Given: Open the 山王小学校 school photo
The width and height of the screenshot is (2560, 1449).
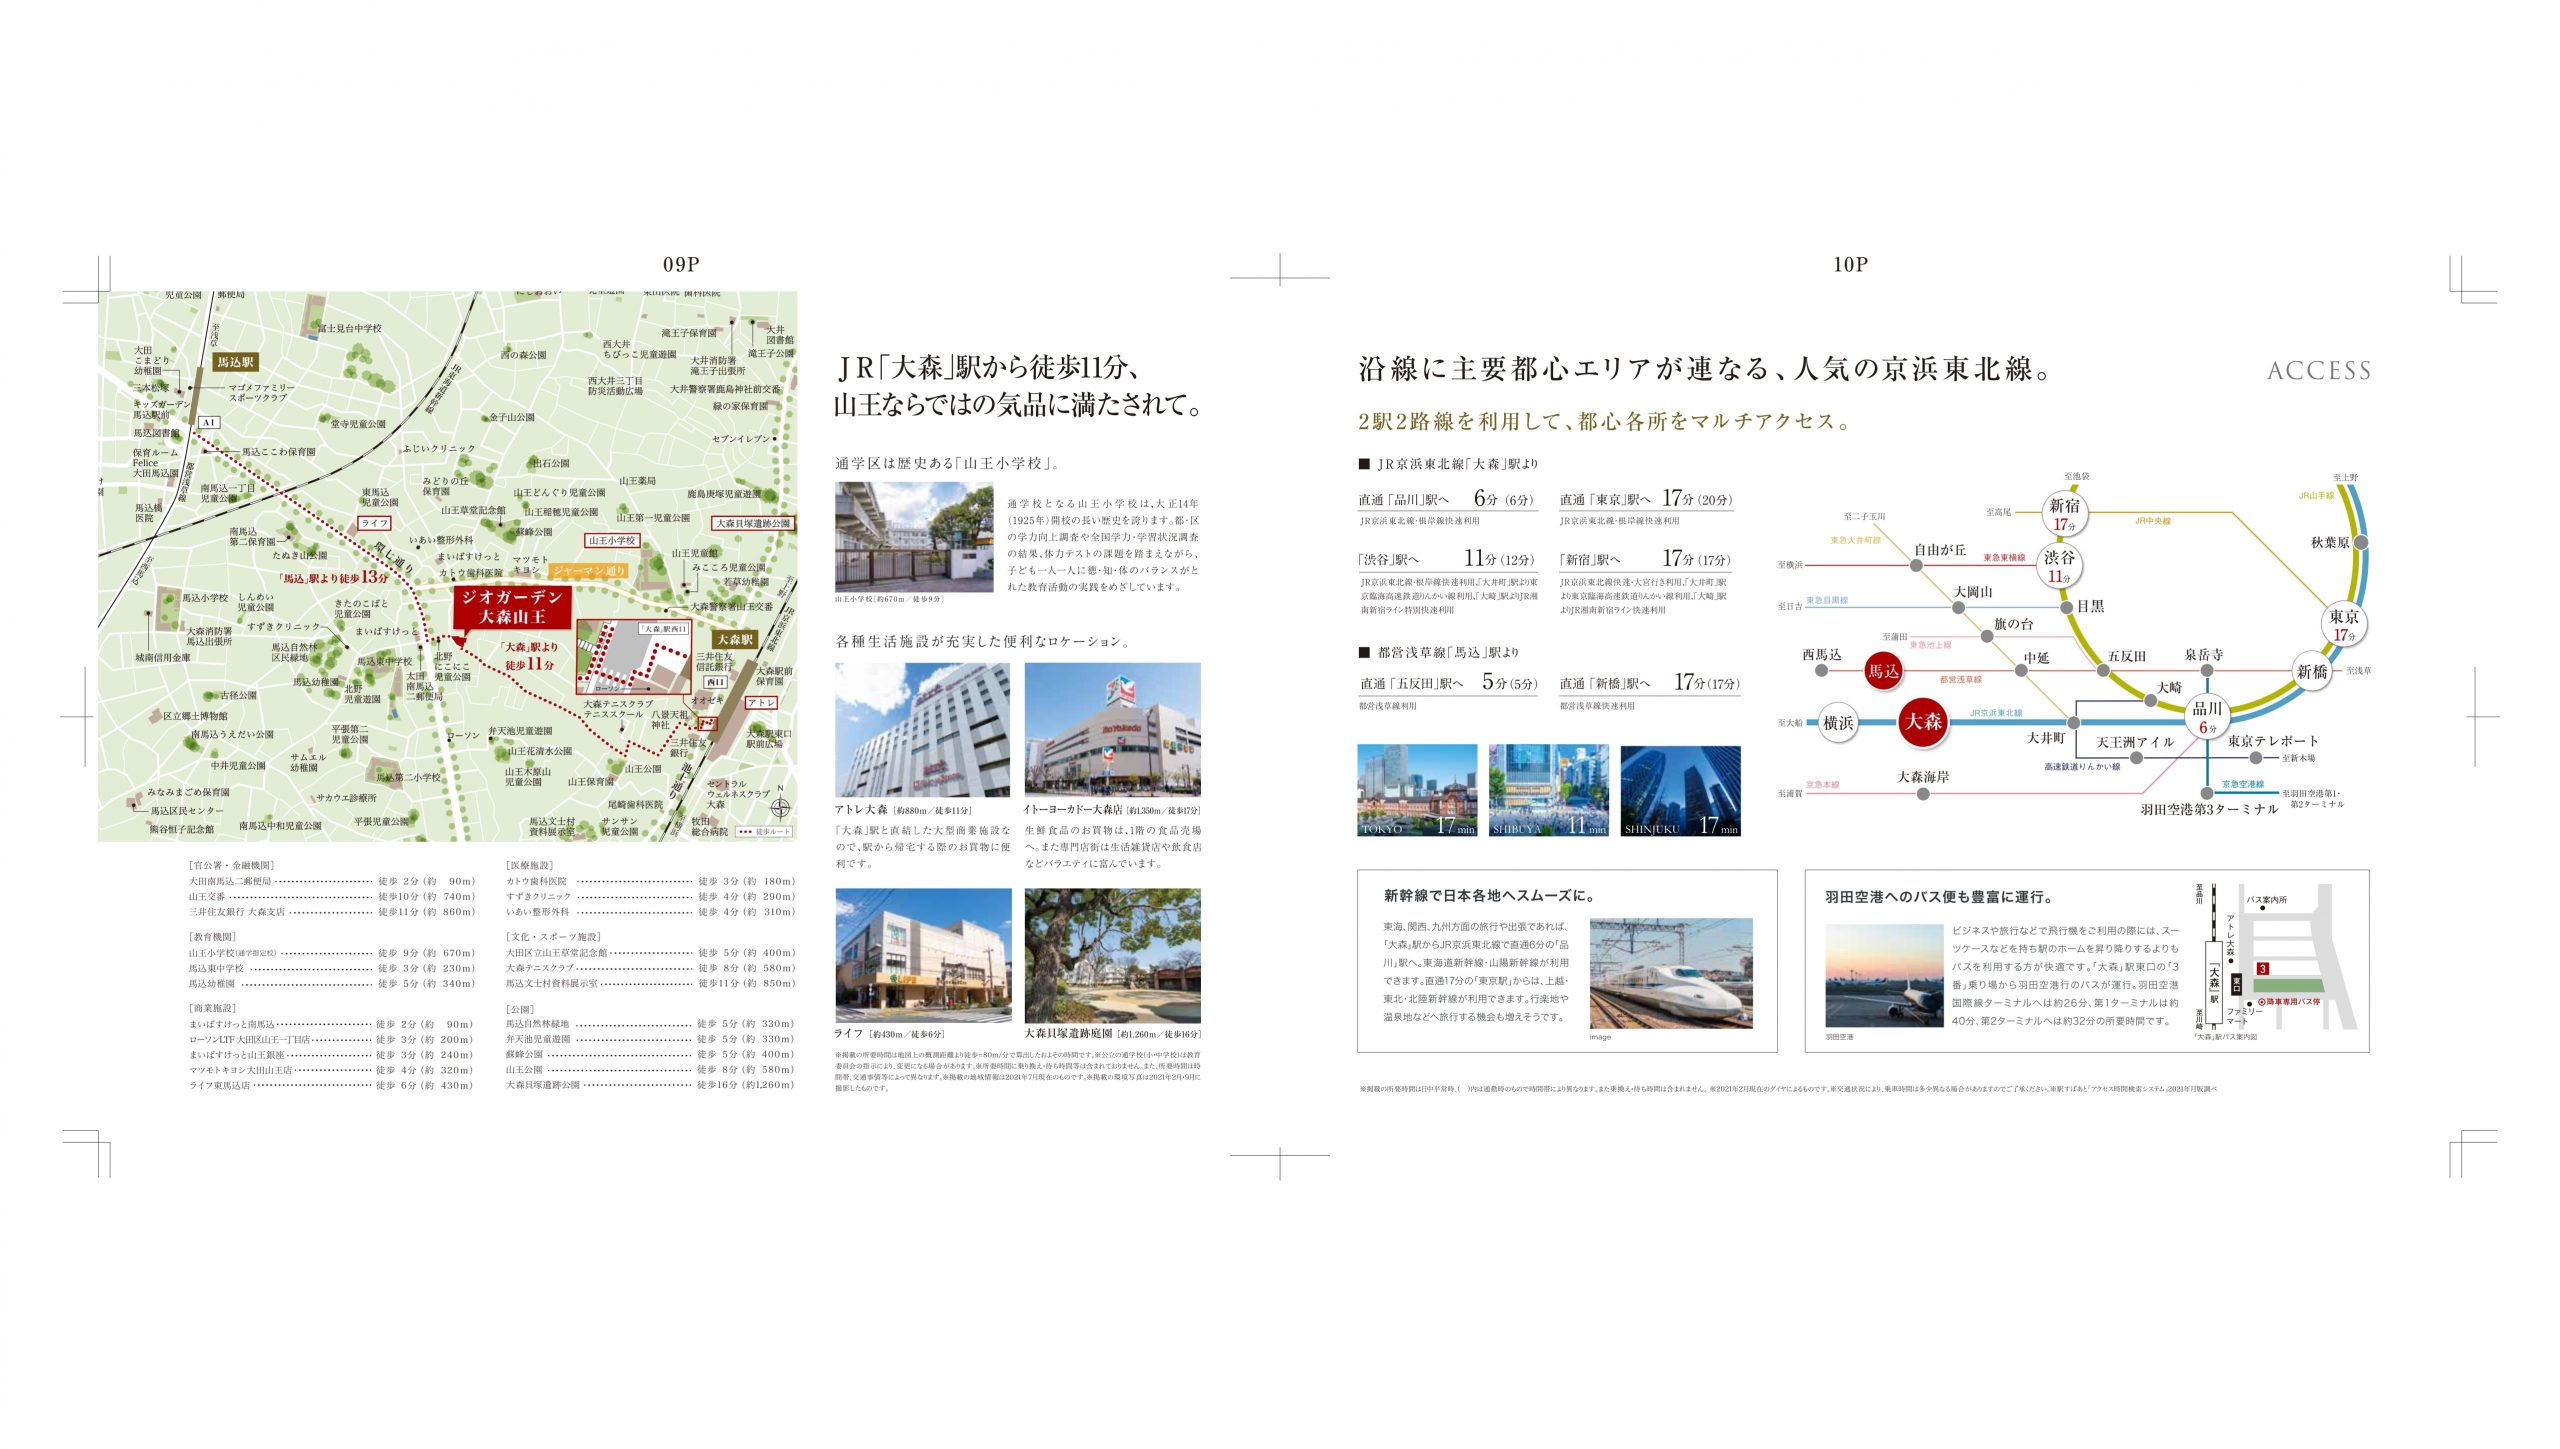Looking at the screenshot, I should (914, 537).
